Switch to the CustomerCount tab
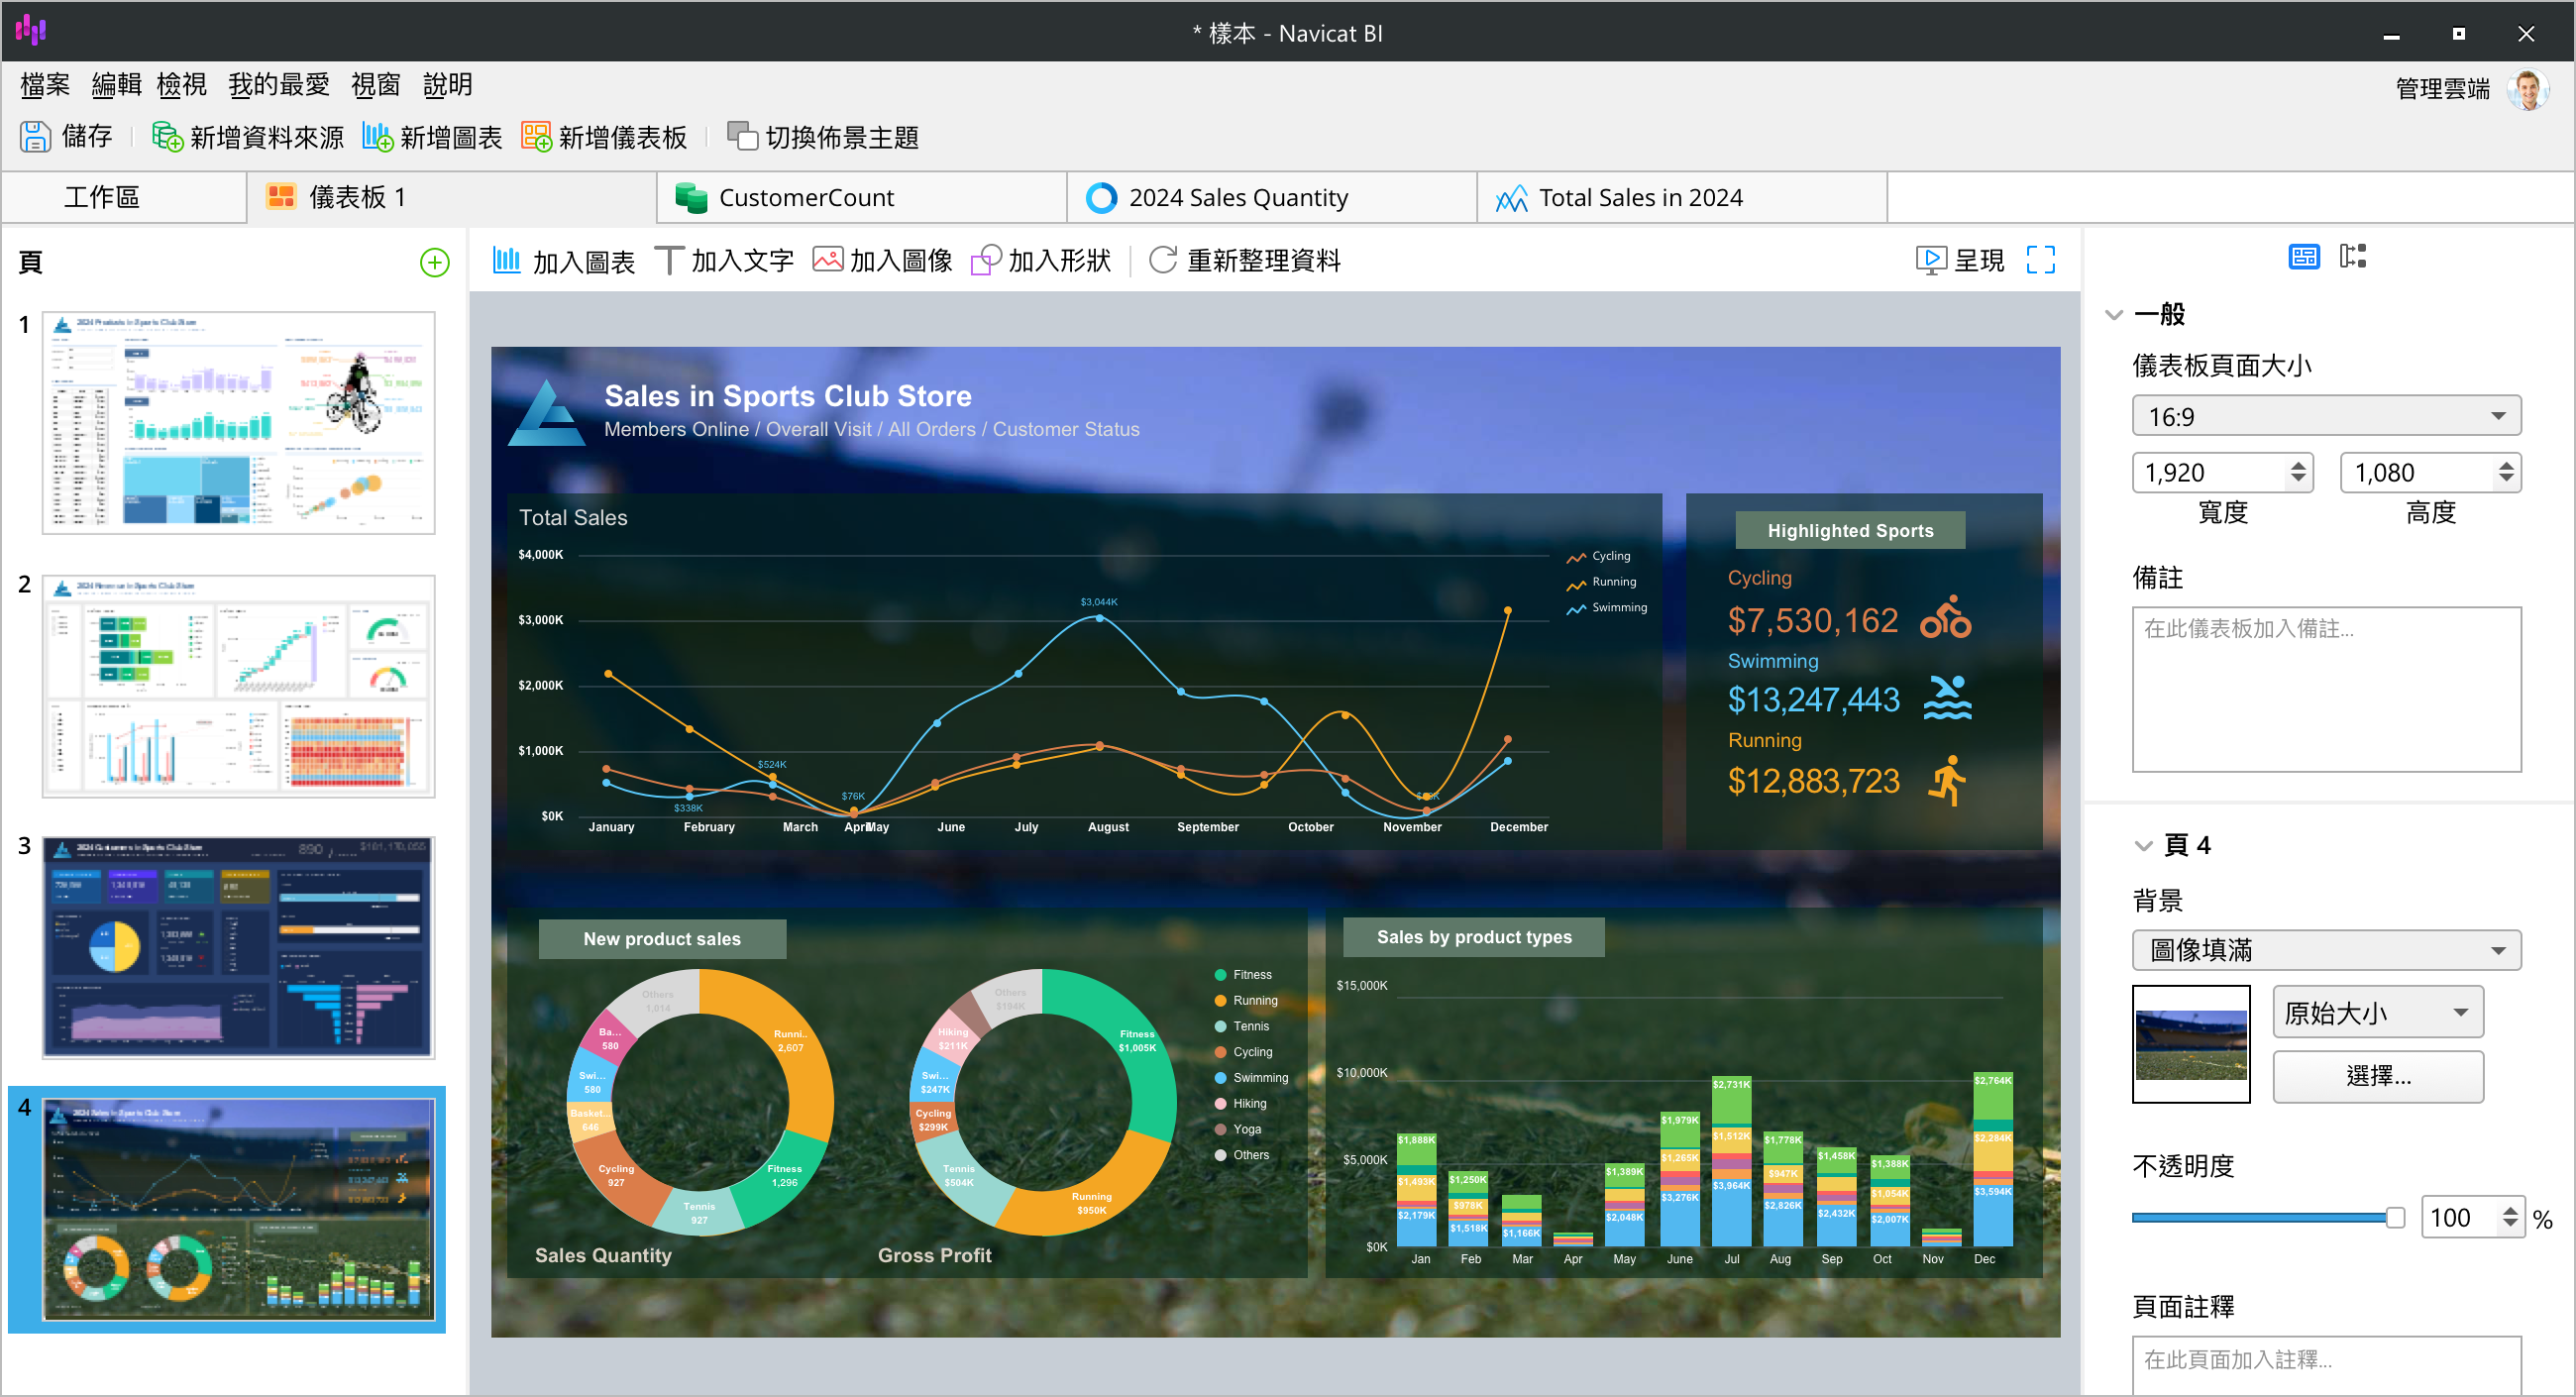The height and width of the screenshot is (1397, 2576). coord(805,198)
